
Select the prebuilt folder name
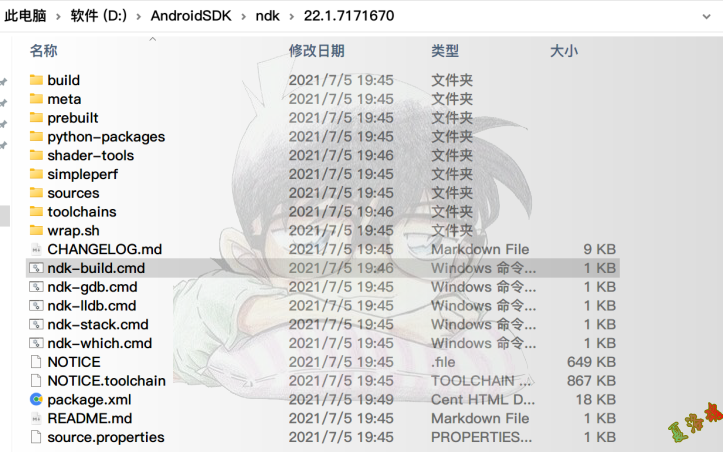pos(73,118)
